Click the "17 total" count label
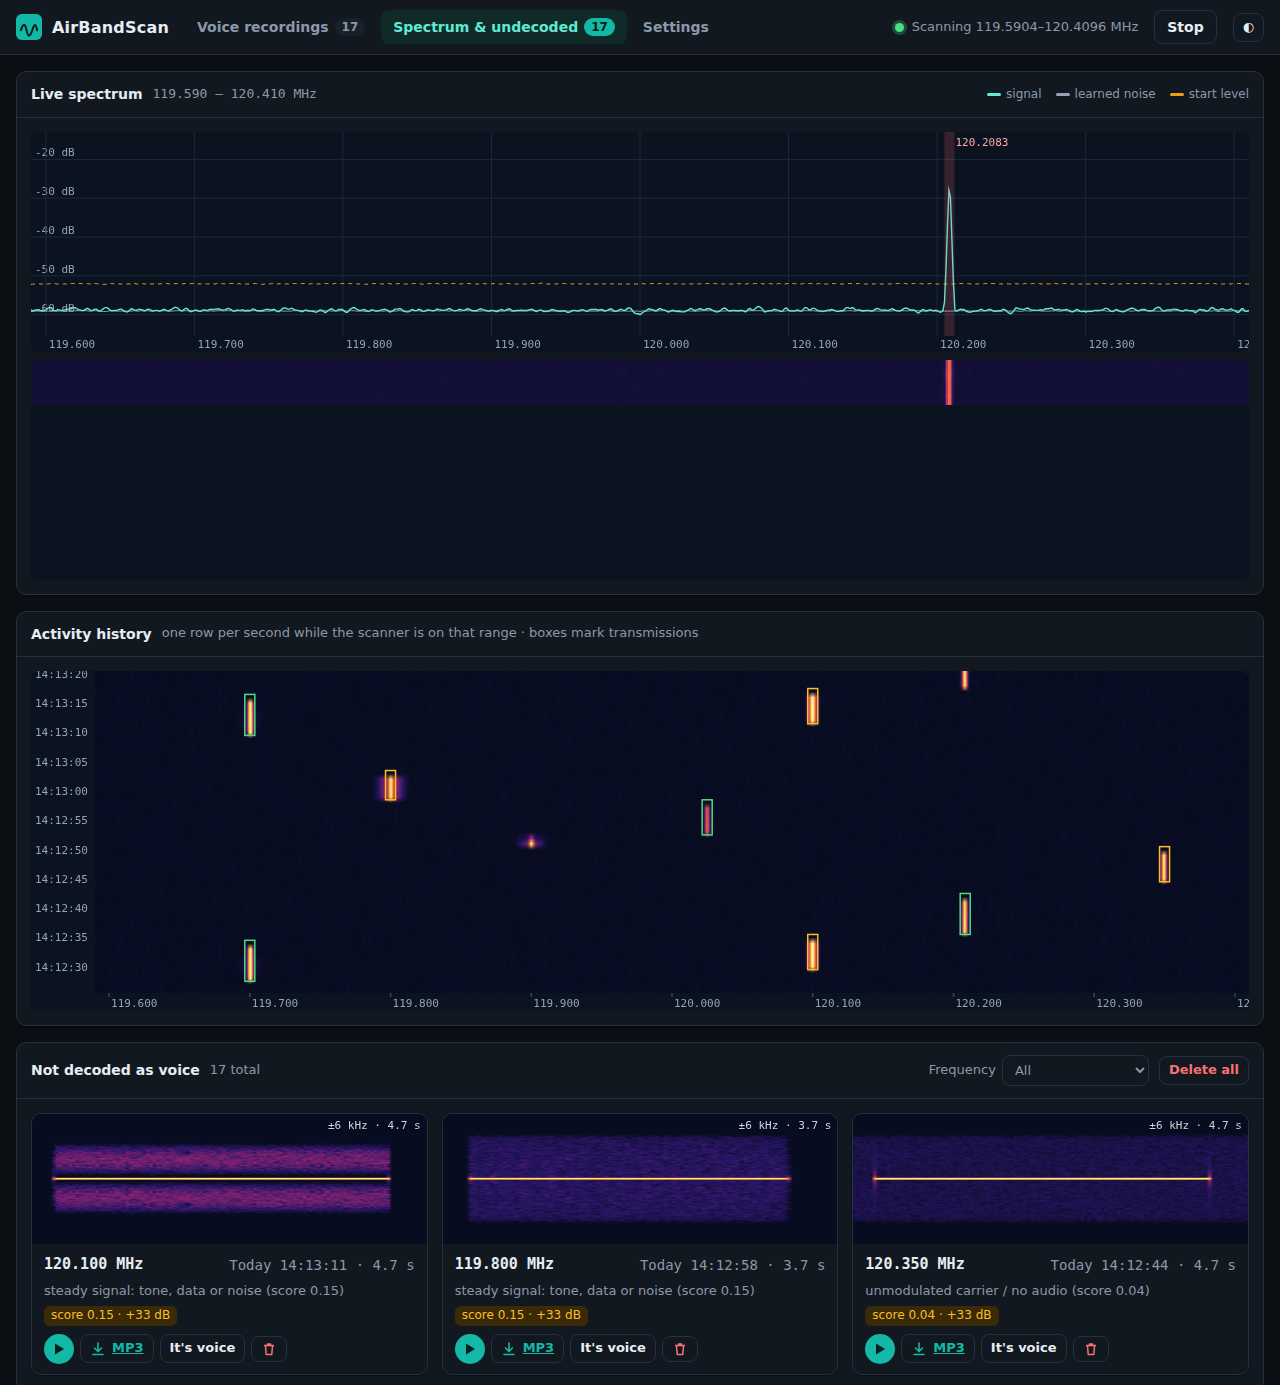The height and width of the screenshot is (1385, 1280). click(235, 1070)
